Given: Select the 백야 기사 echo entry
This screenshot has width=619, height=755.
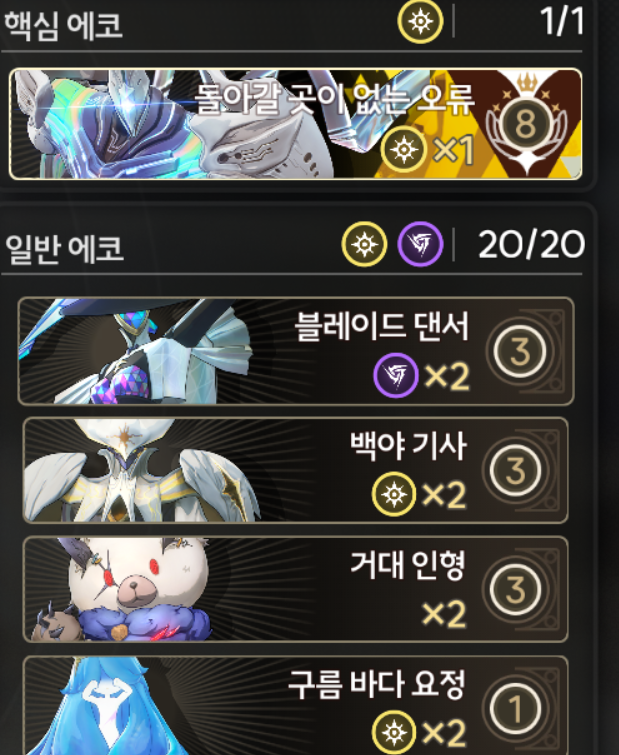Looking at the screenshot, I should [x=296, y=470].
